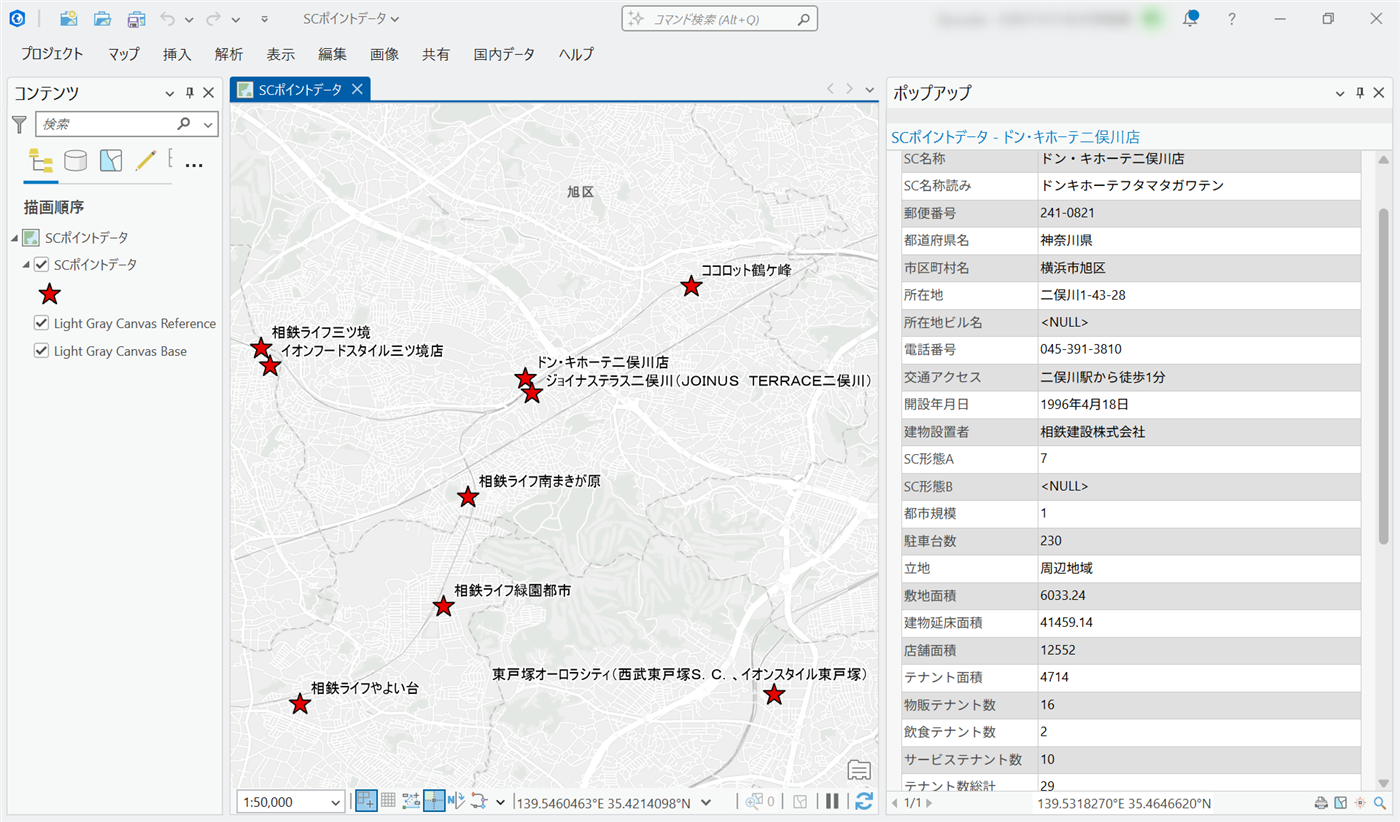The height and width of the screenshot is (822, 1400).
Task: Toggle the Light Gray Canvas Base layer checkbox
Action: (42, 351)
